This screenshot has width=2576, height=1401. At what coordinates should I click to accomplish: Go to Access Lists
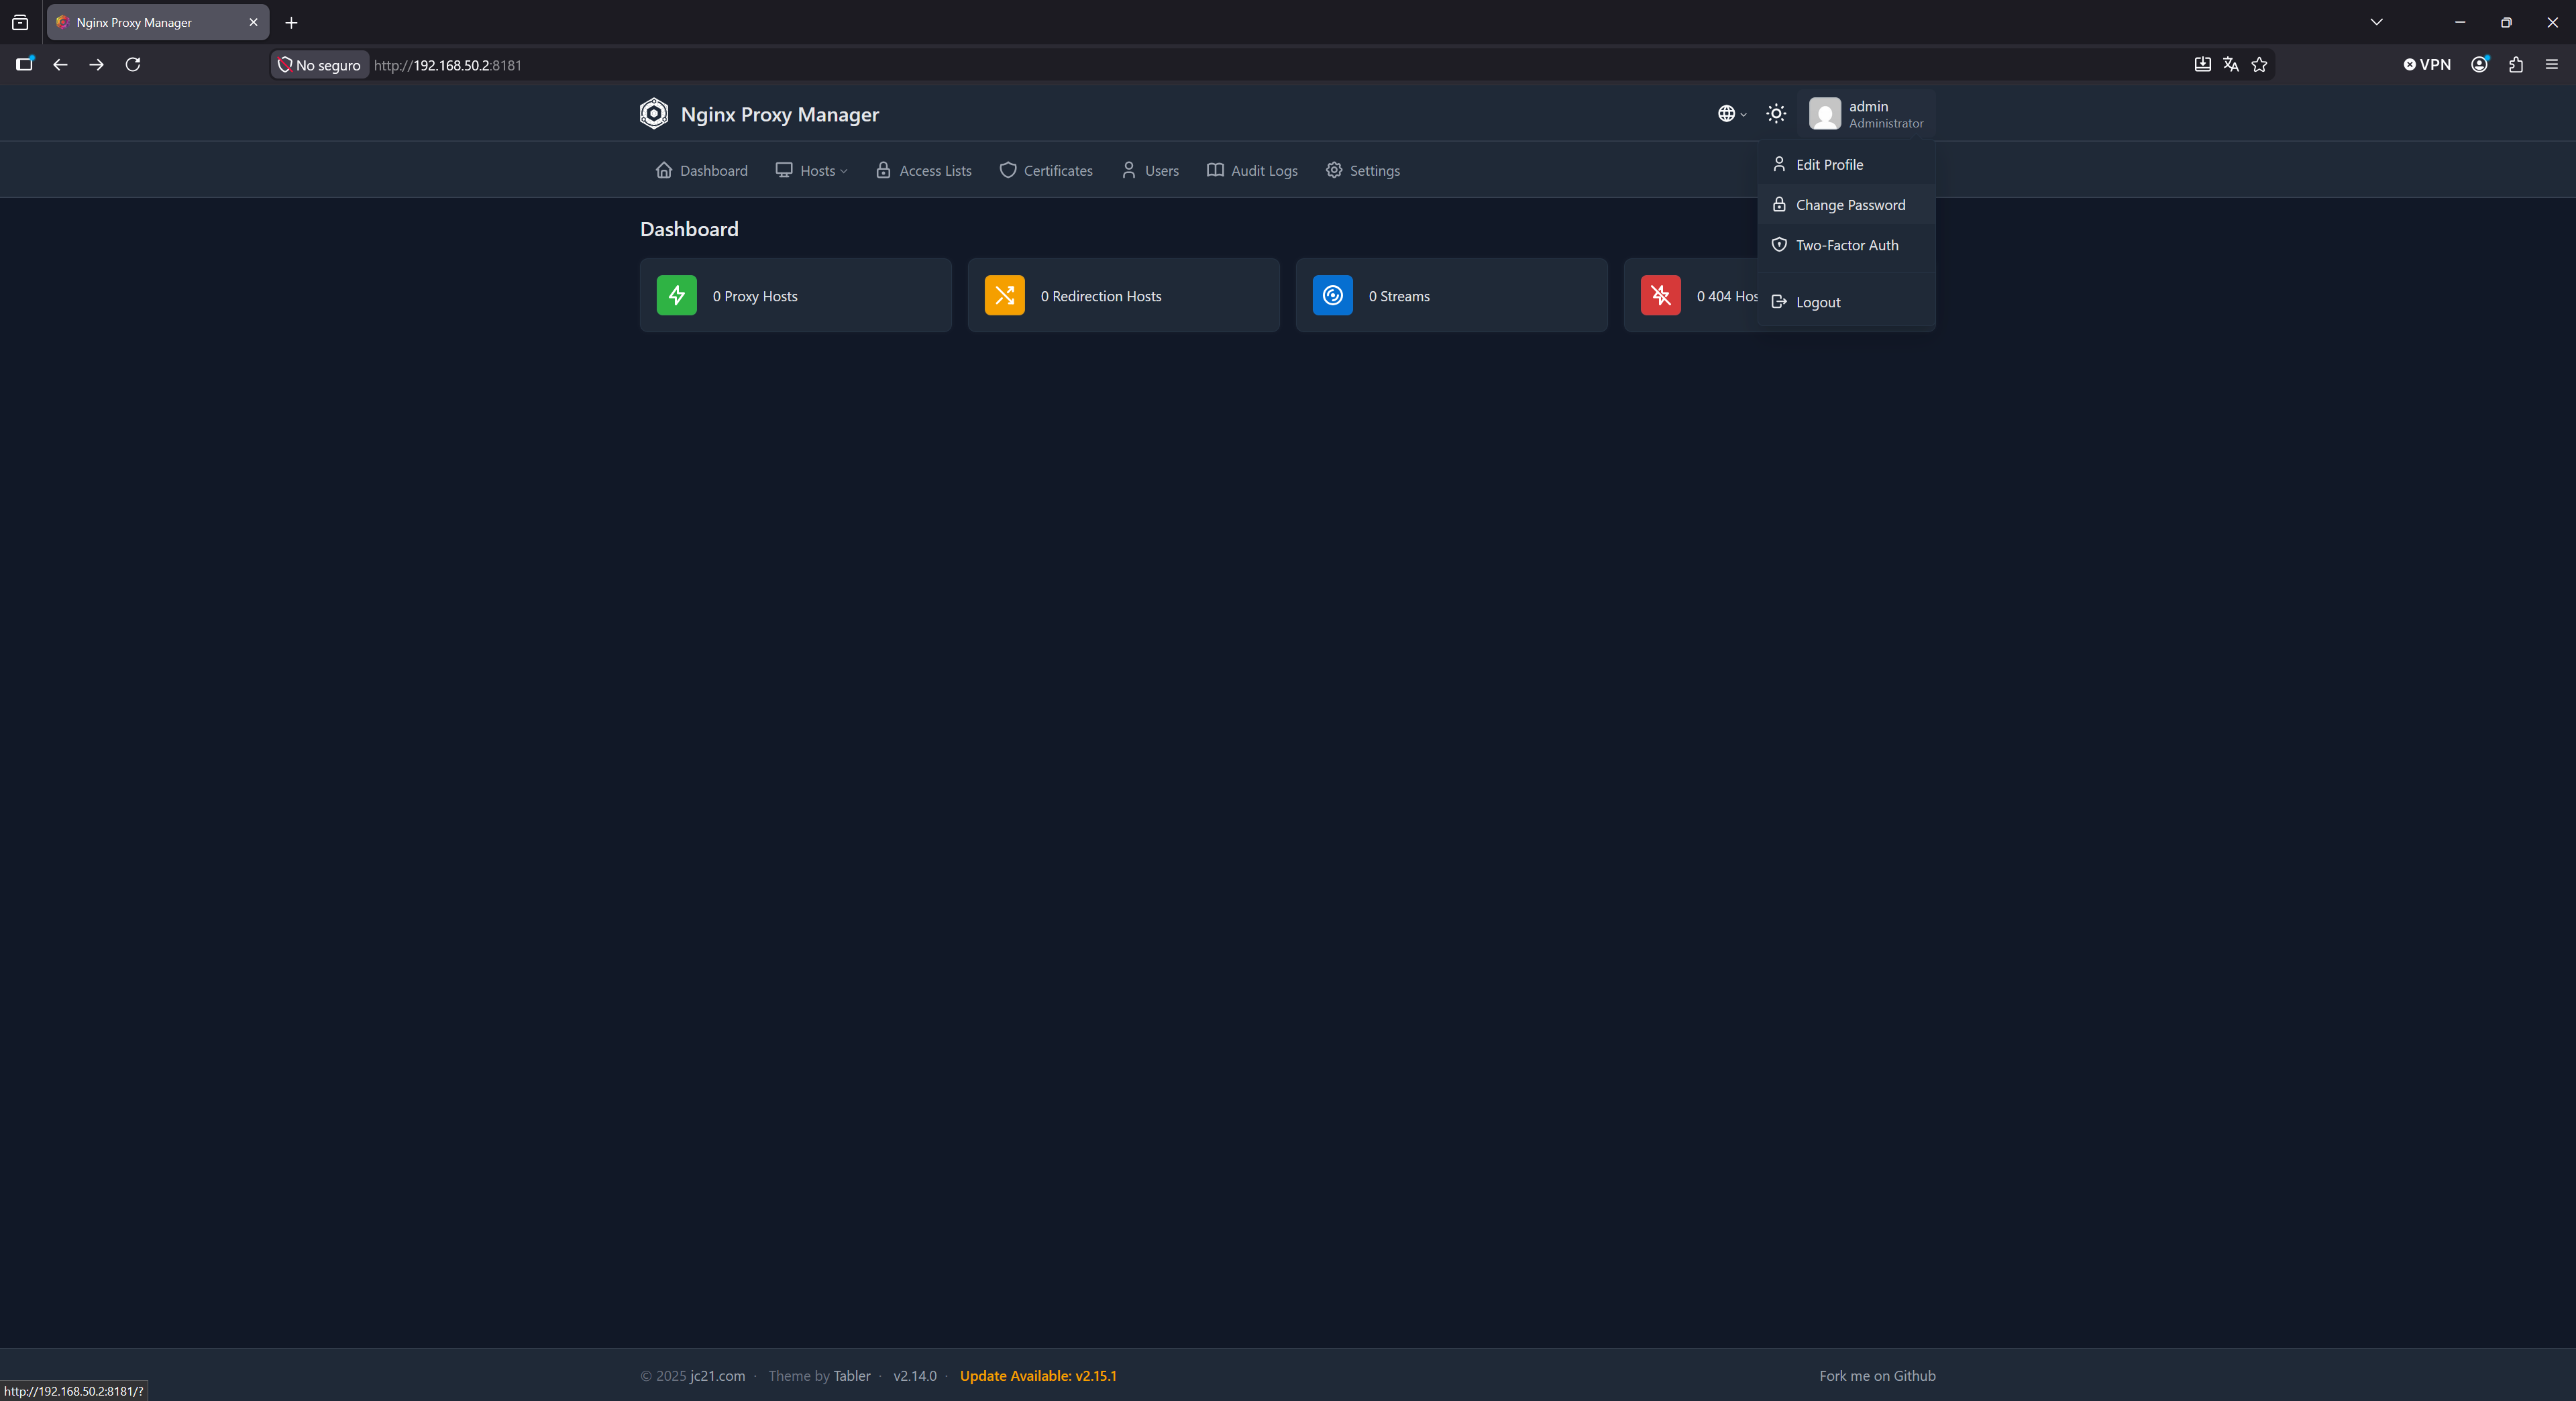923,171
